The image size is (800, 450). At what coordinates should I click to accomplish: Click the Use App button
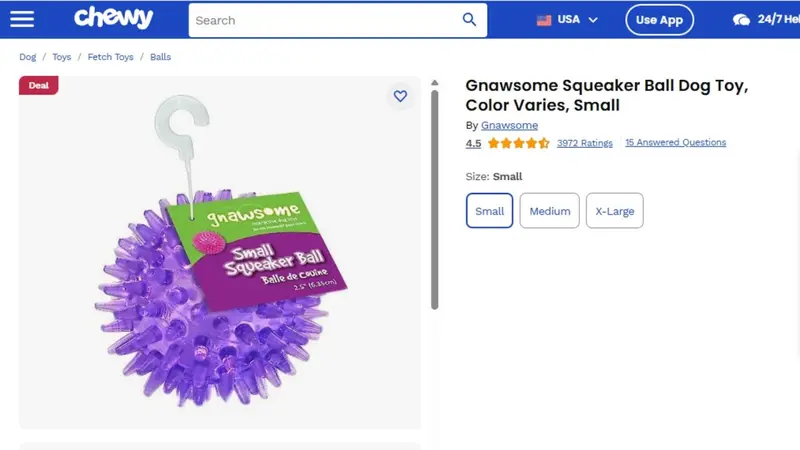pyautogui.click(x=659, y=20)
